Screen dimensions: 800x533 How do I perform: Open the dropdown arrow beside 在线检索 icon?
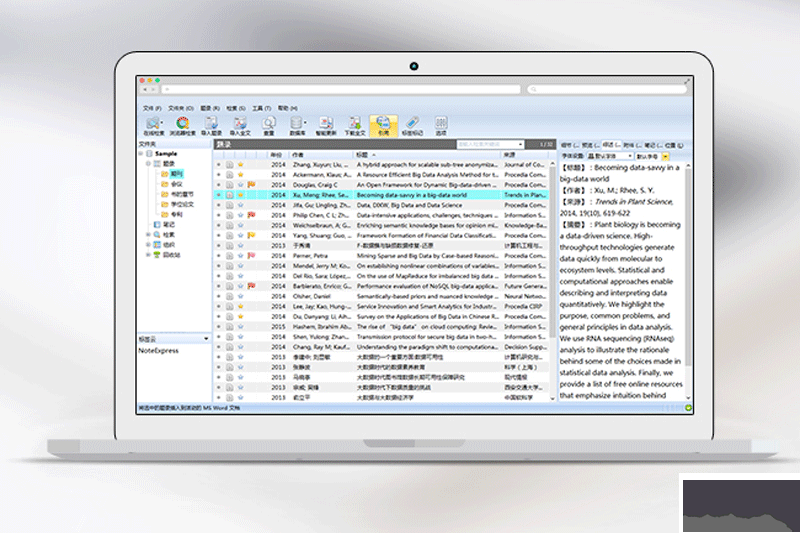pos(162,122)
